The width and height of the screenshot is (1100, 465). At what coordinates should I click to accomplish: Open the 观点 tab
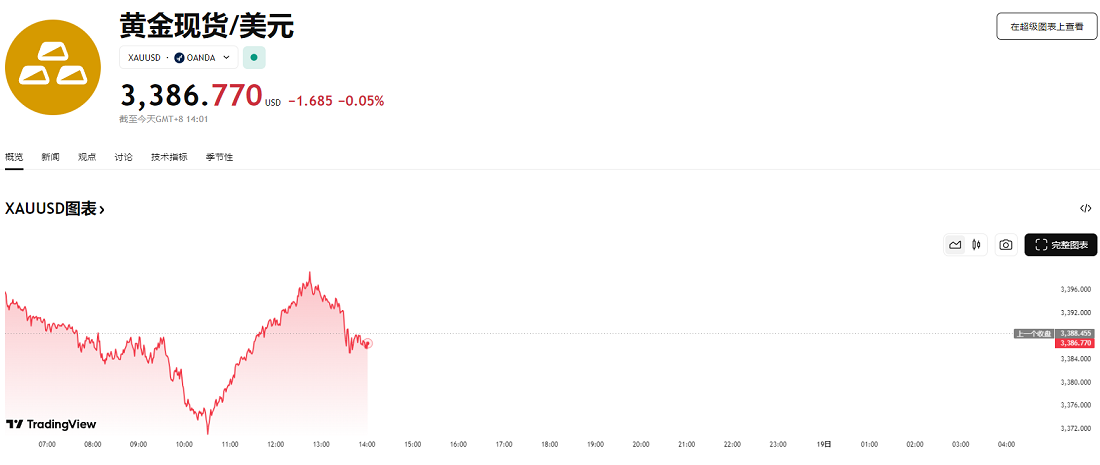coord(87,157)
